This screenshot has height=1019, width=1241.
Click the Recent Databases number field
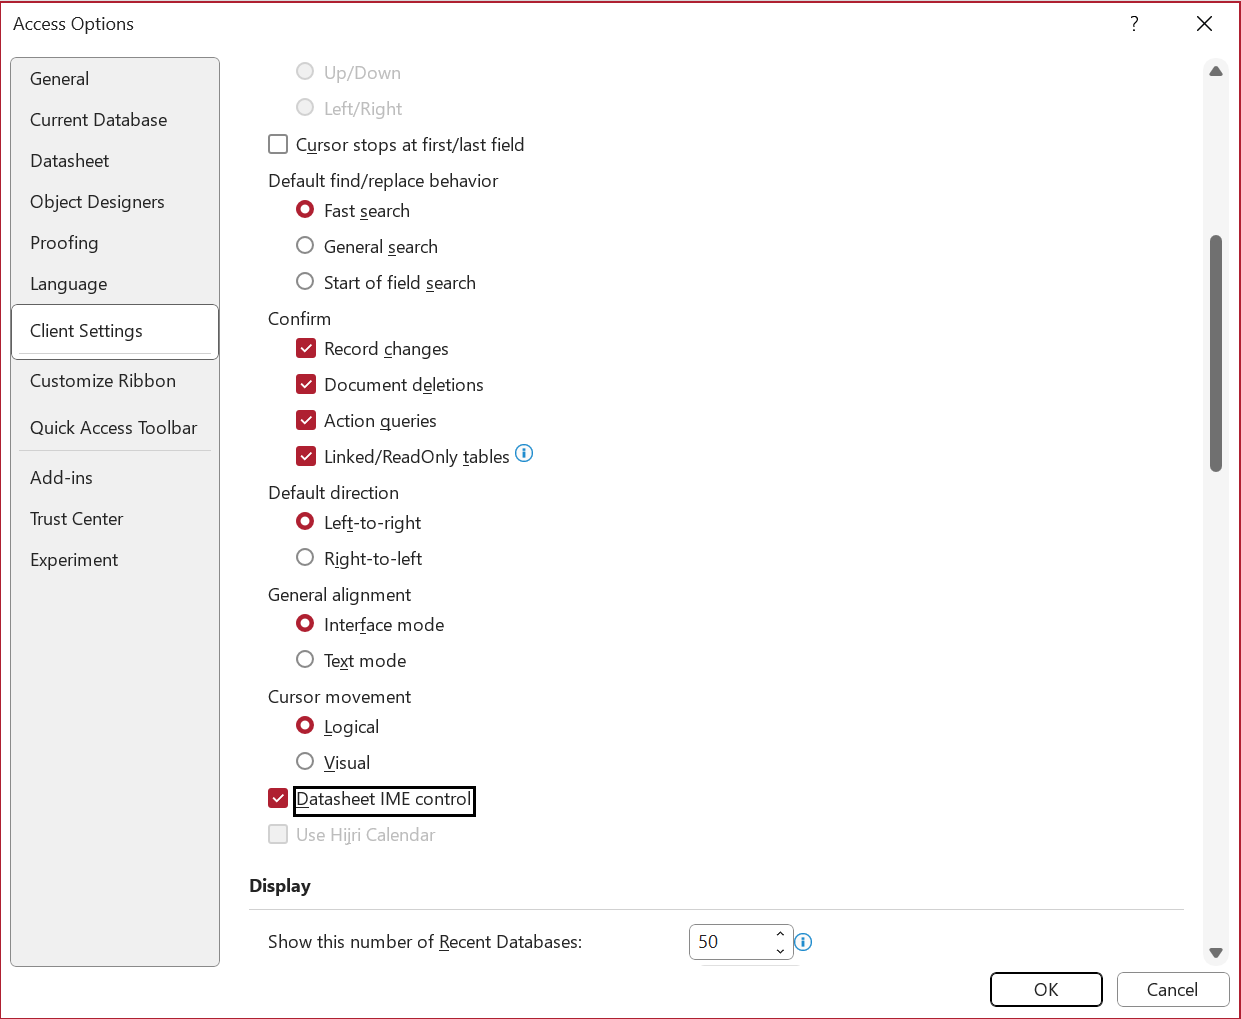point(731,942)
